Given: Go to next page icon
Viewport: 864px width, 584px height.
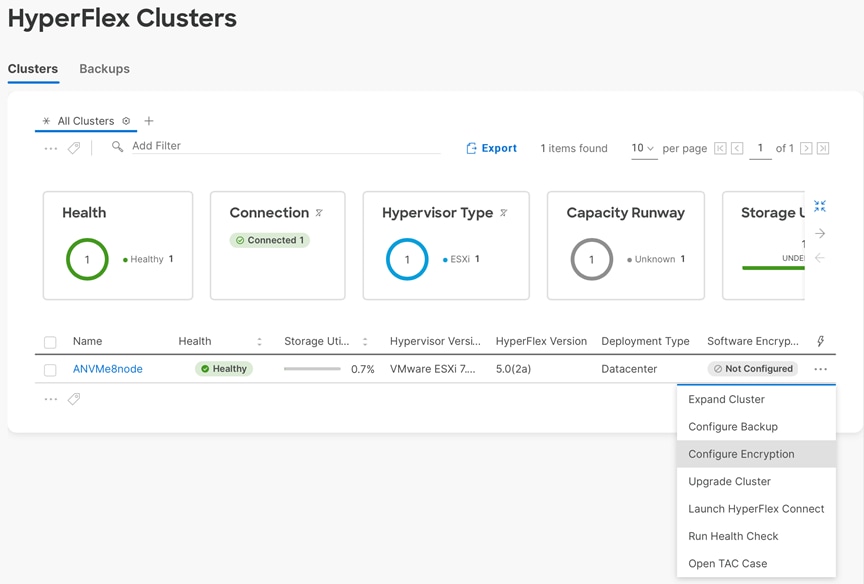Looking at the screenshot, I should [806, 148].
